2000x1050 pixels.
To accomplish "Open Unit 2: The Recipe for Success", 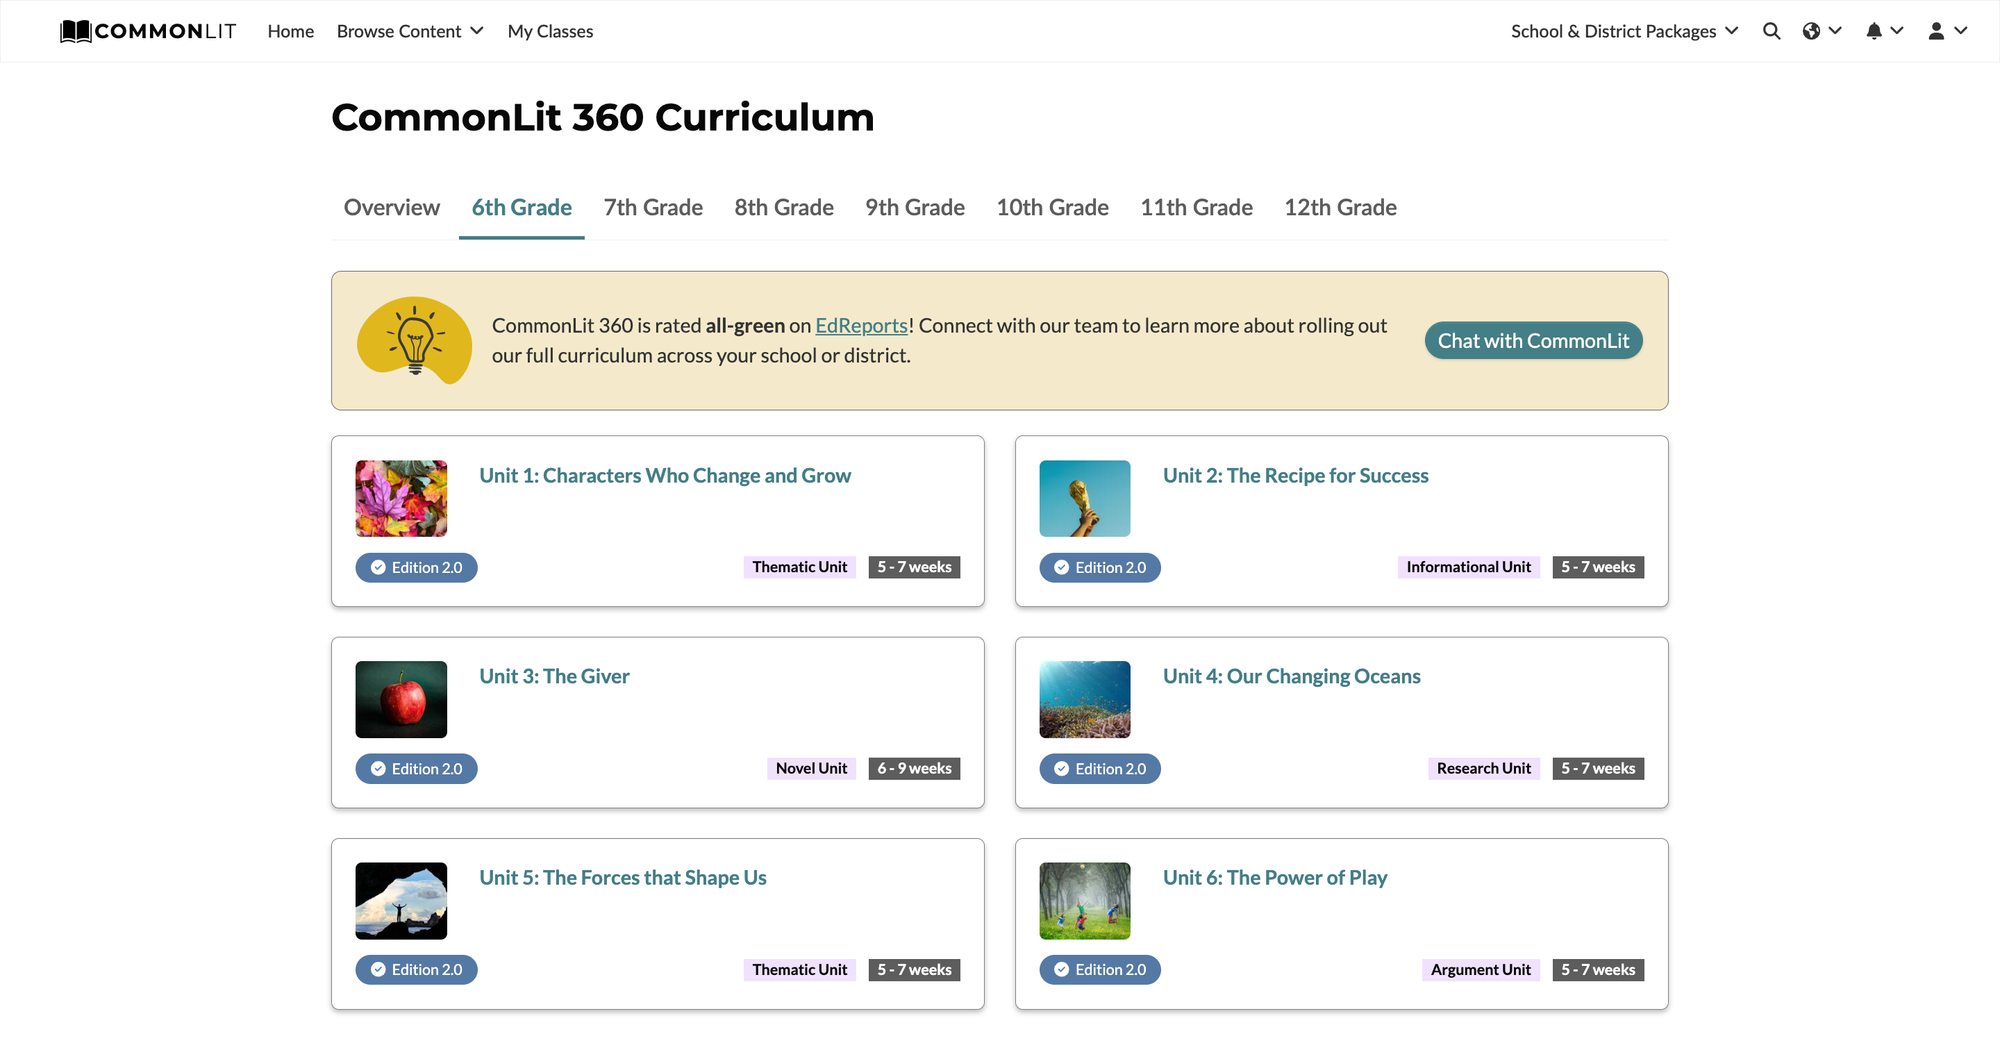I will pos(1296,476).
